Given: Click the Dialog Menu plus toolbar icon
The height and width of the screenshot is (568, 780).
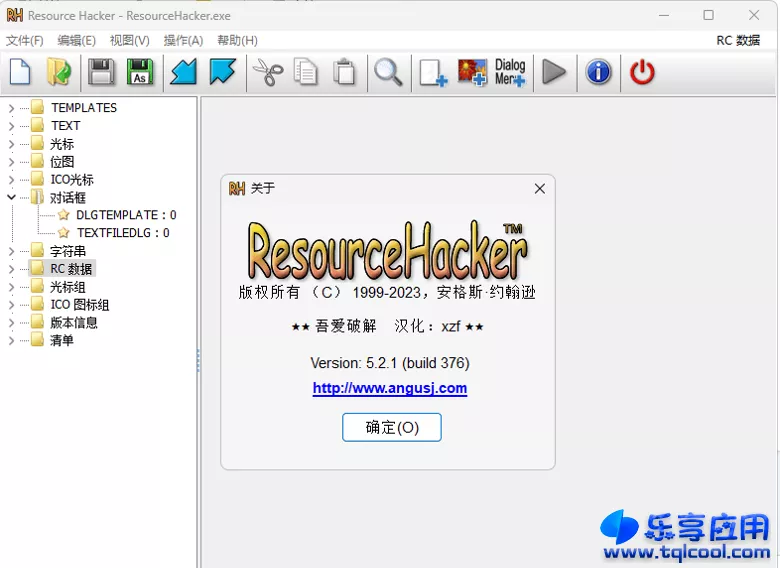Looking at the screenshot, I should (x=510, y=73).
